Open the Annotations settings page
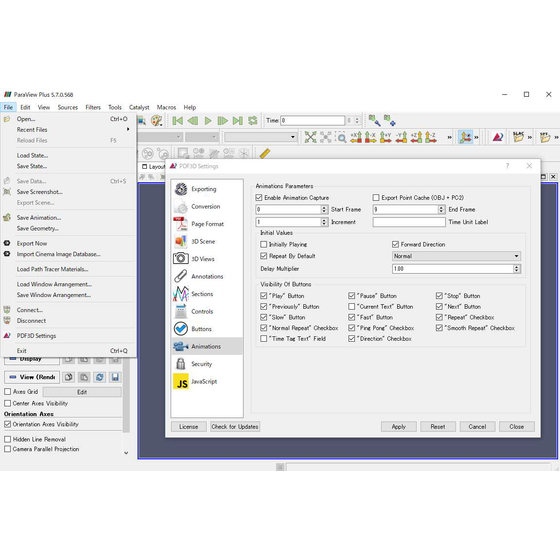 click(207, 276)
